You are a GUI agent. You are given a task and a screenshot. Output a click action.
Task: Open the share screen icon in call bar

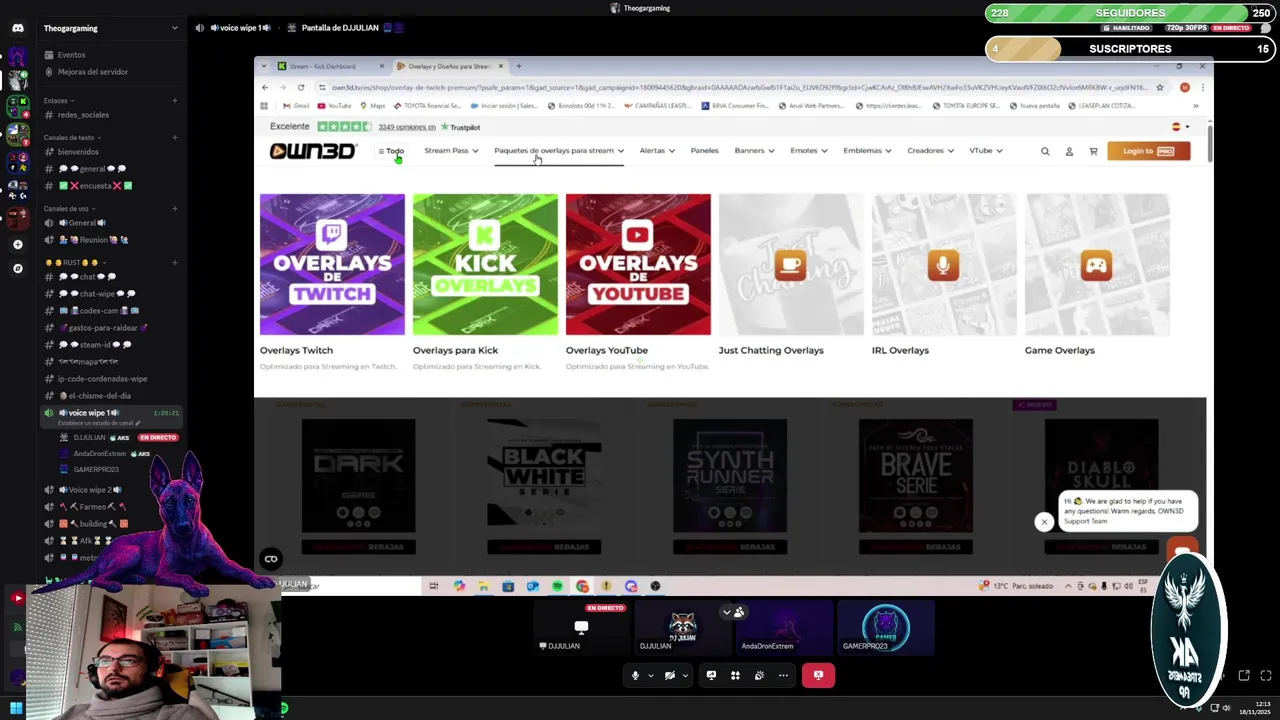pos(711,675)
